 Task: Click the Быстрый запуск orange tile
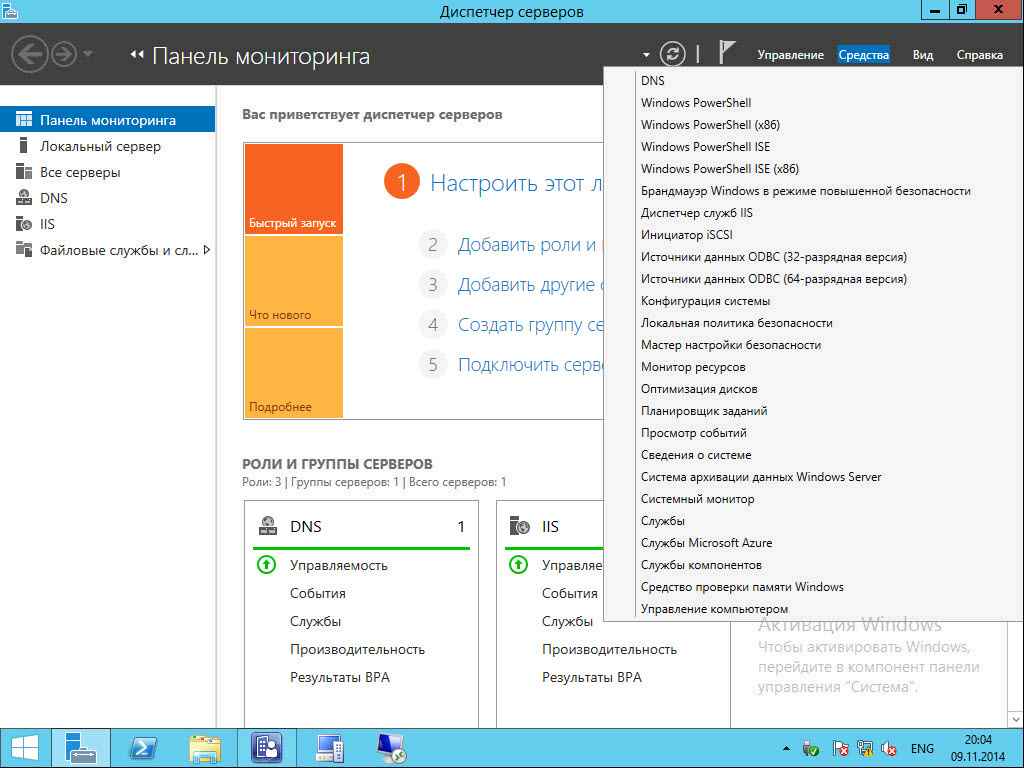click(x=293, y=189)
